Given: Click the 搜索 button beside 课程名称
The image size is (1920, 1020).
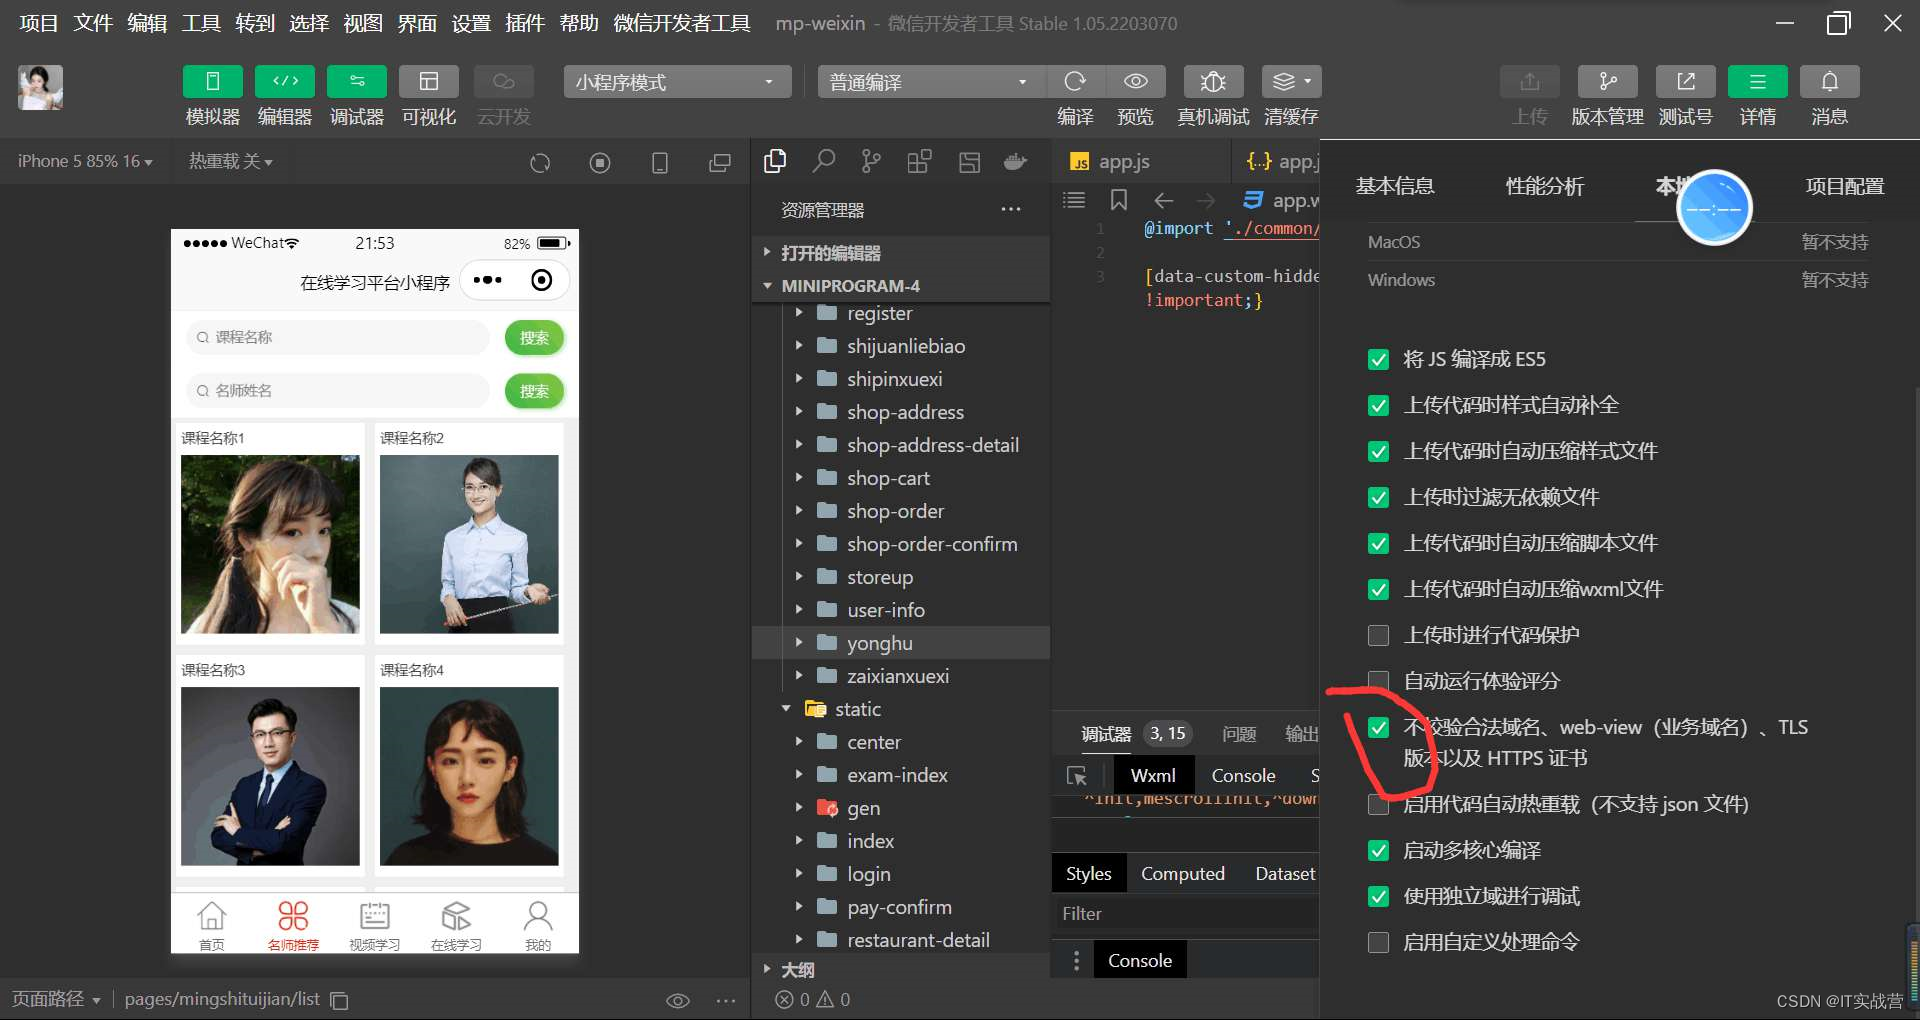Looking at the screenshot, I should pyautogui.click(x=534, y=338).
